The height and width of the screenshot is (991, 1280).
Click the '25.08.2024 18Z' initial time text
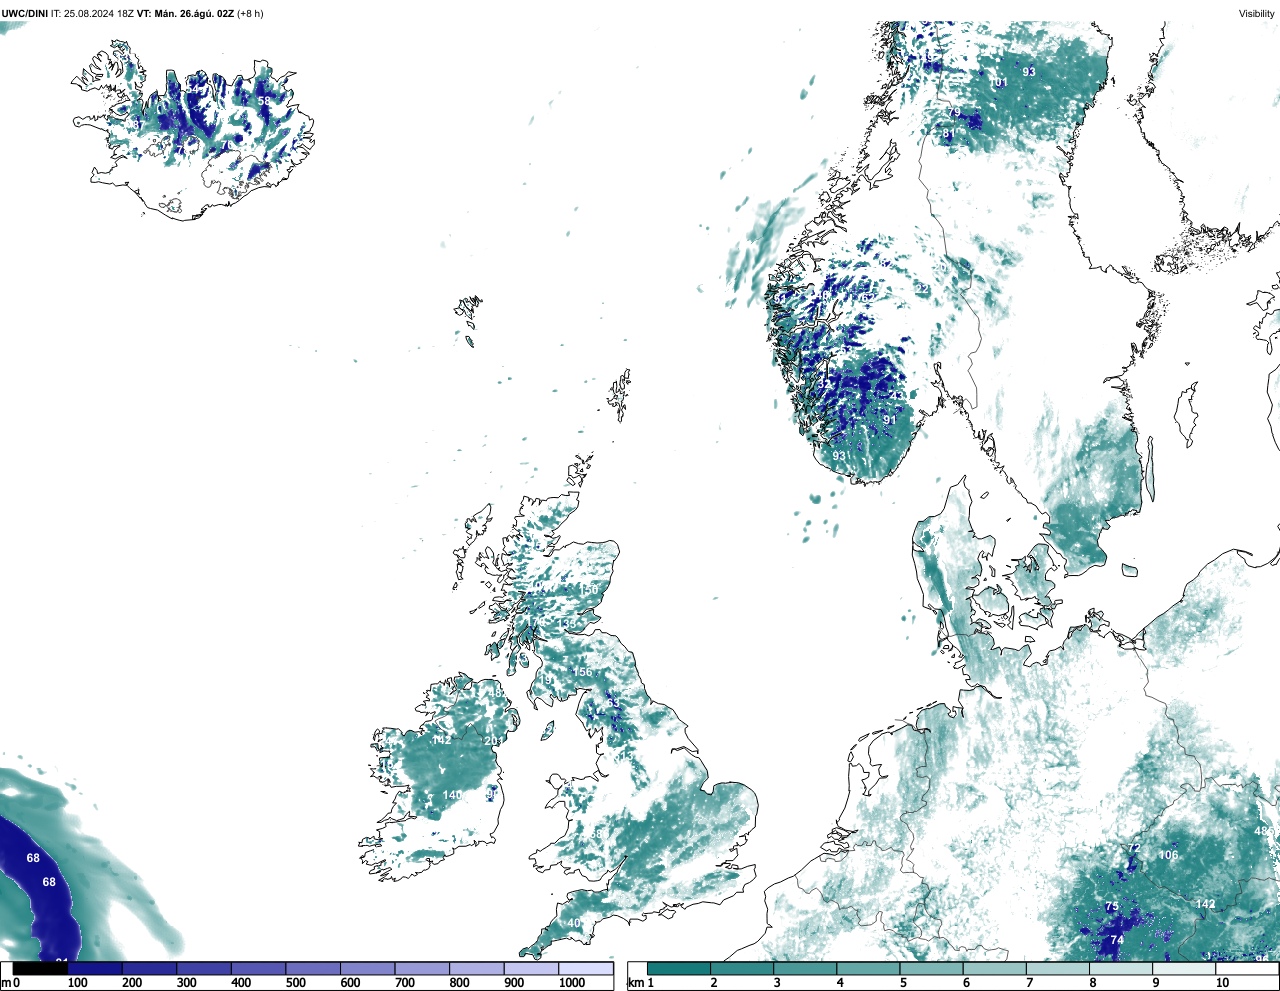pos(98,14)
